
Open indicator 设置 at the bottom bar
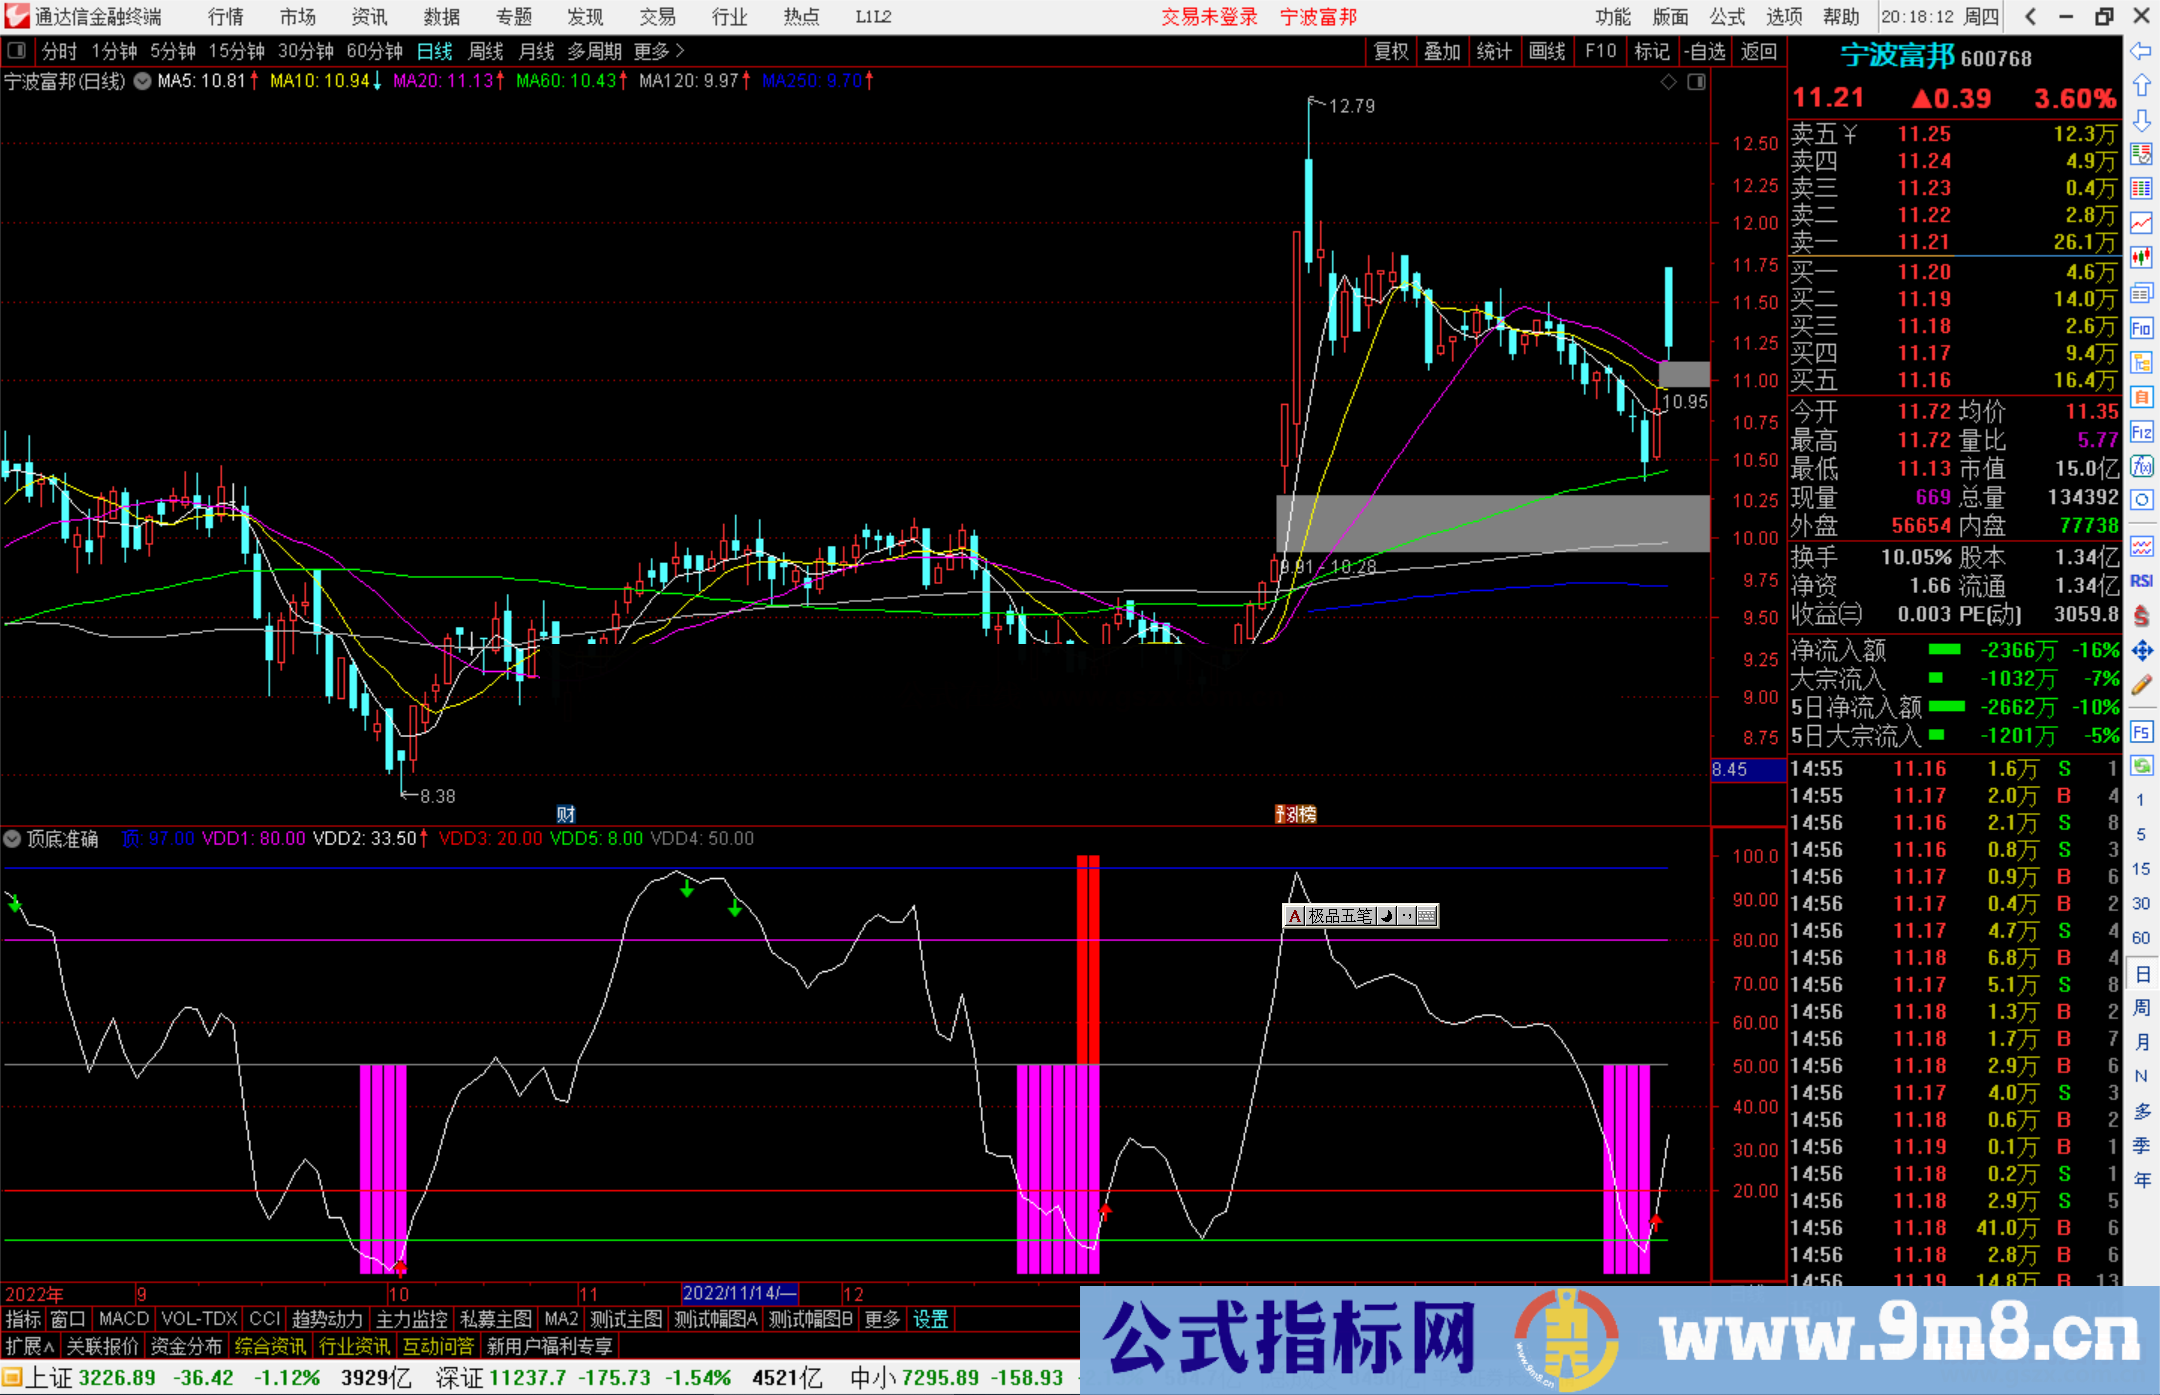(x=930, y=1319)
